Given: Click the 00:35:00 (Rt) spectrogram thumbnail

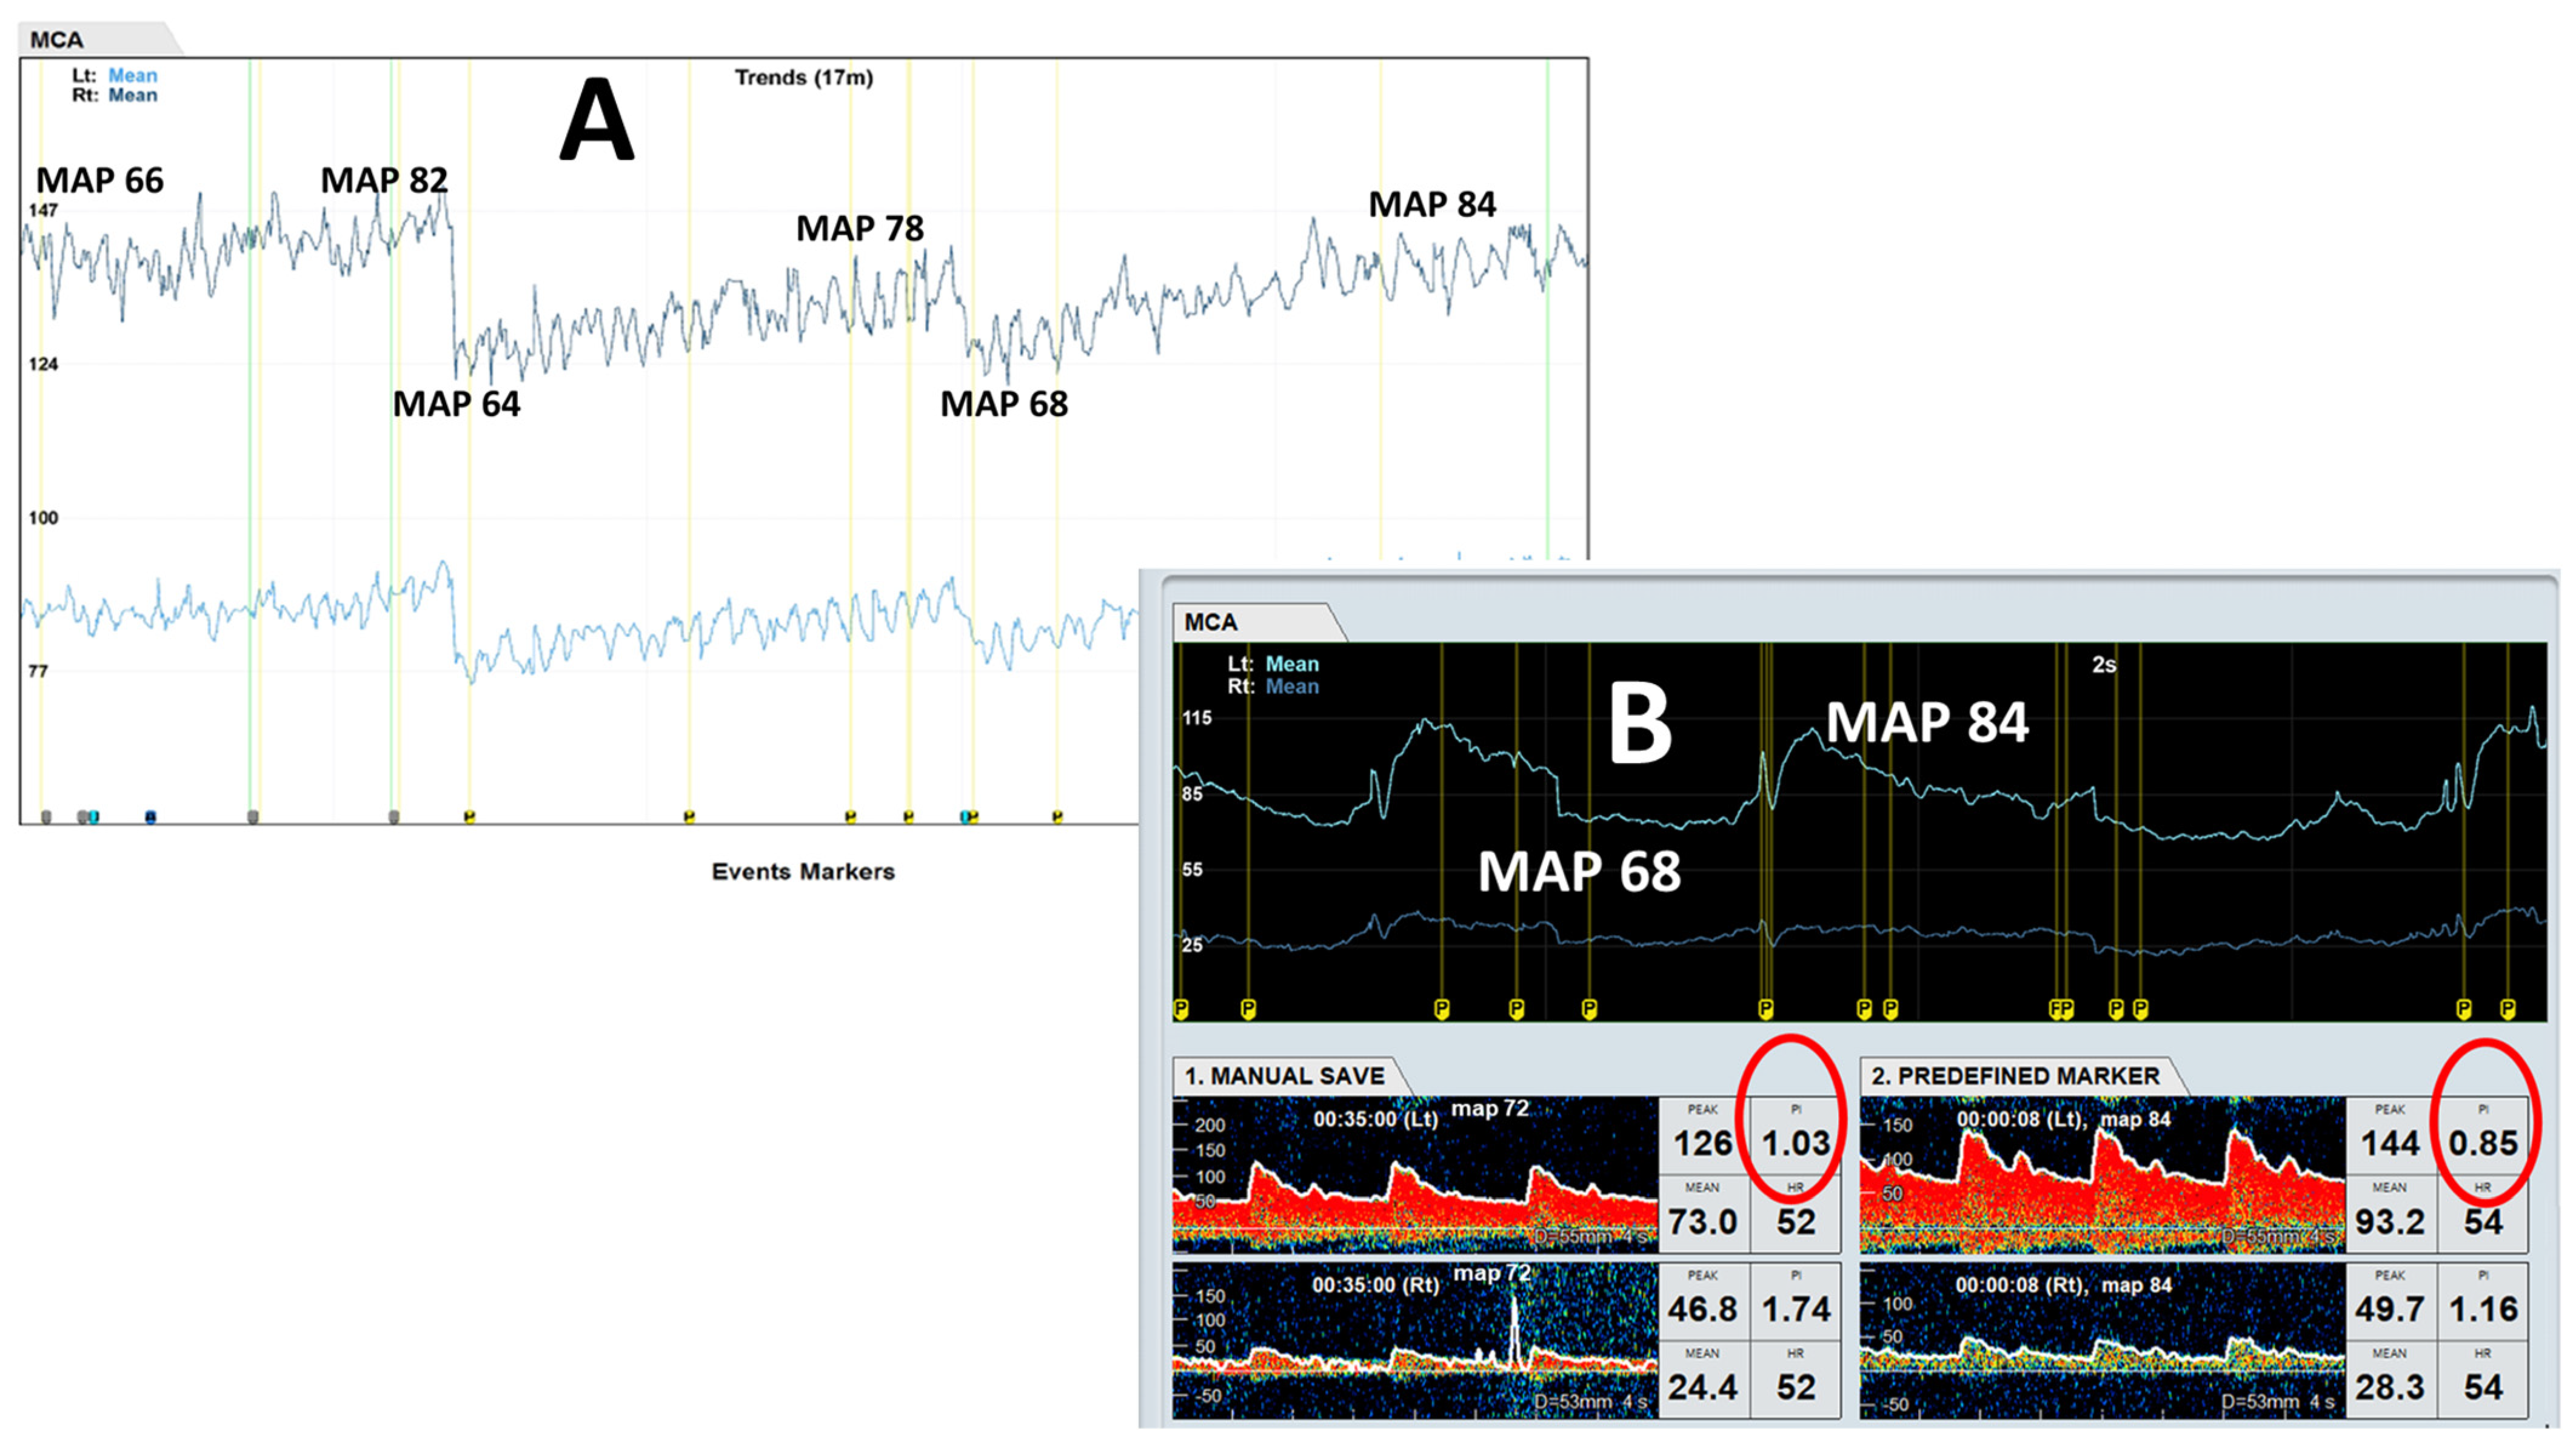Looking at the screenshot, I should coord(1415,1340).
